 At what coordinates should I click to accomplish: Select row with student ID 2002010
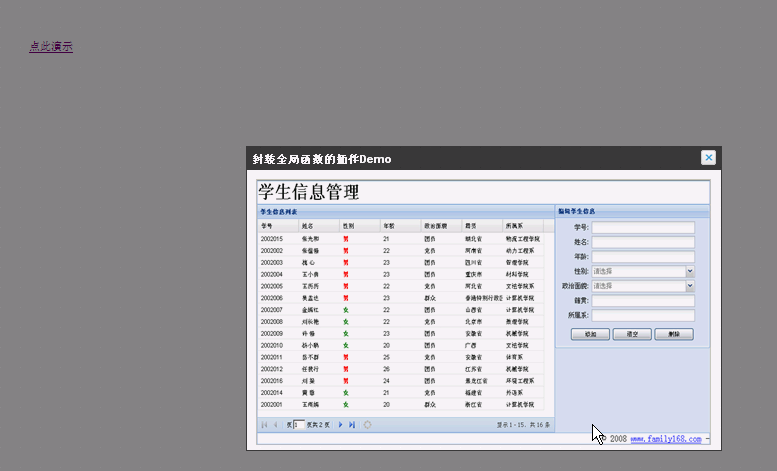(x=401, y=346)
